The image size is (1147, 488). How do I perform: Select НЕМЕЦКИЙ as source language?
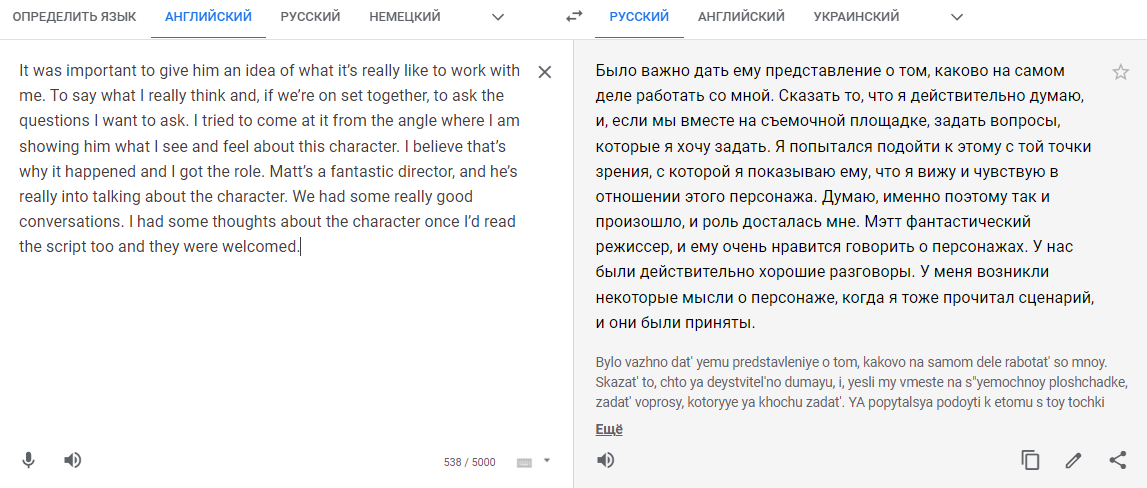[x=405, y=17]
